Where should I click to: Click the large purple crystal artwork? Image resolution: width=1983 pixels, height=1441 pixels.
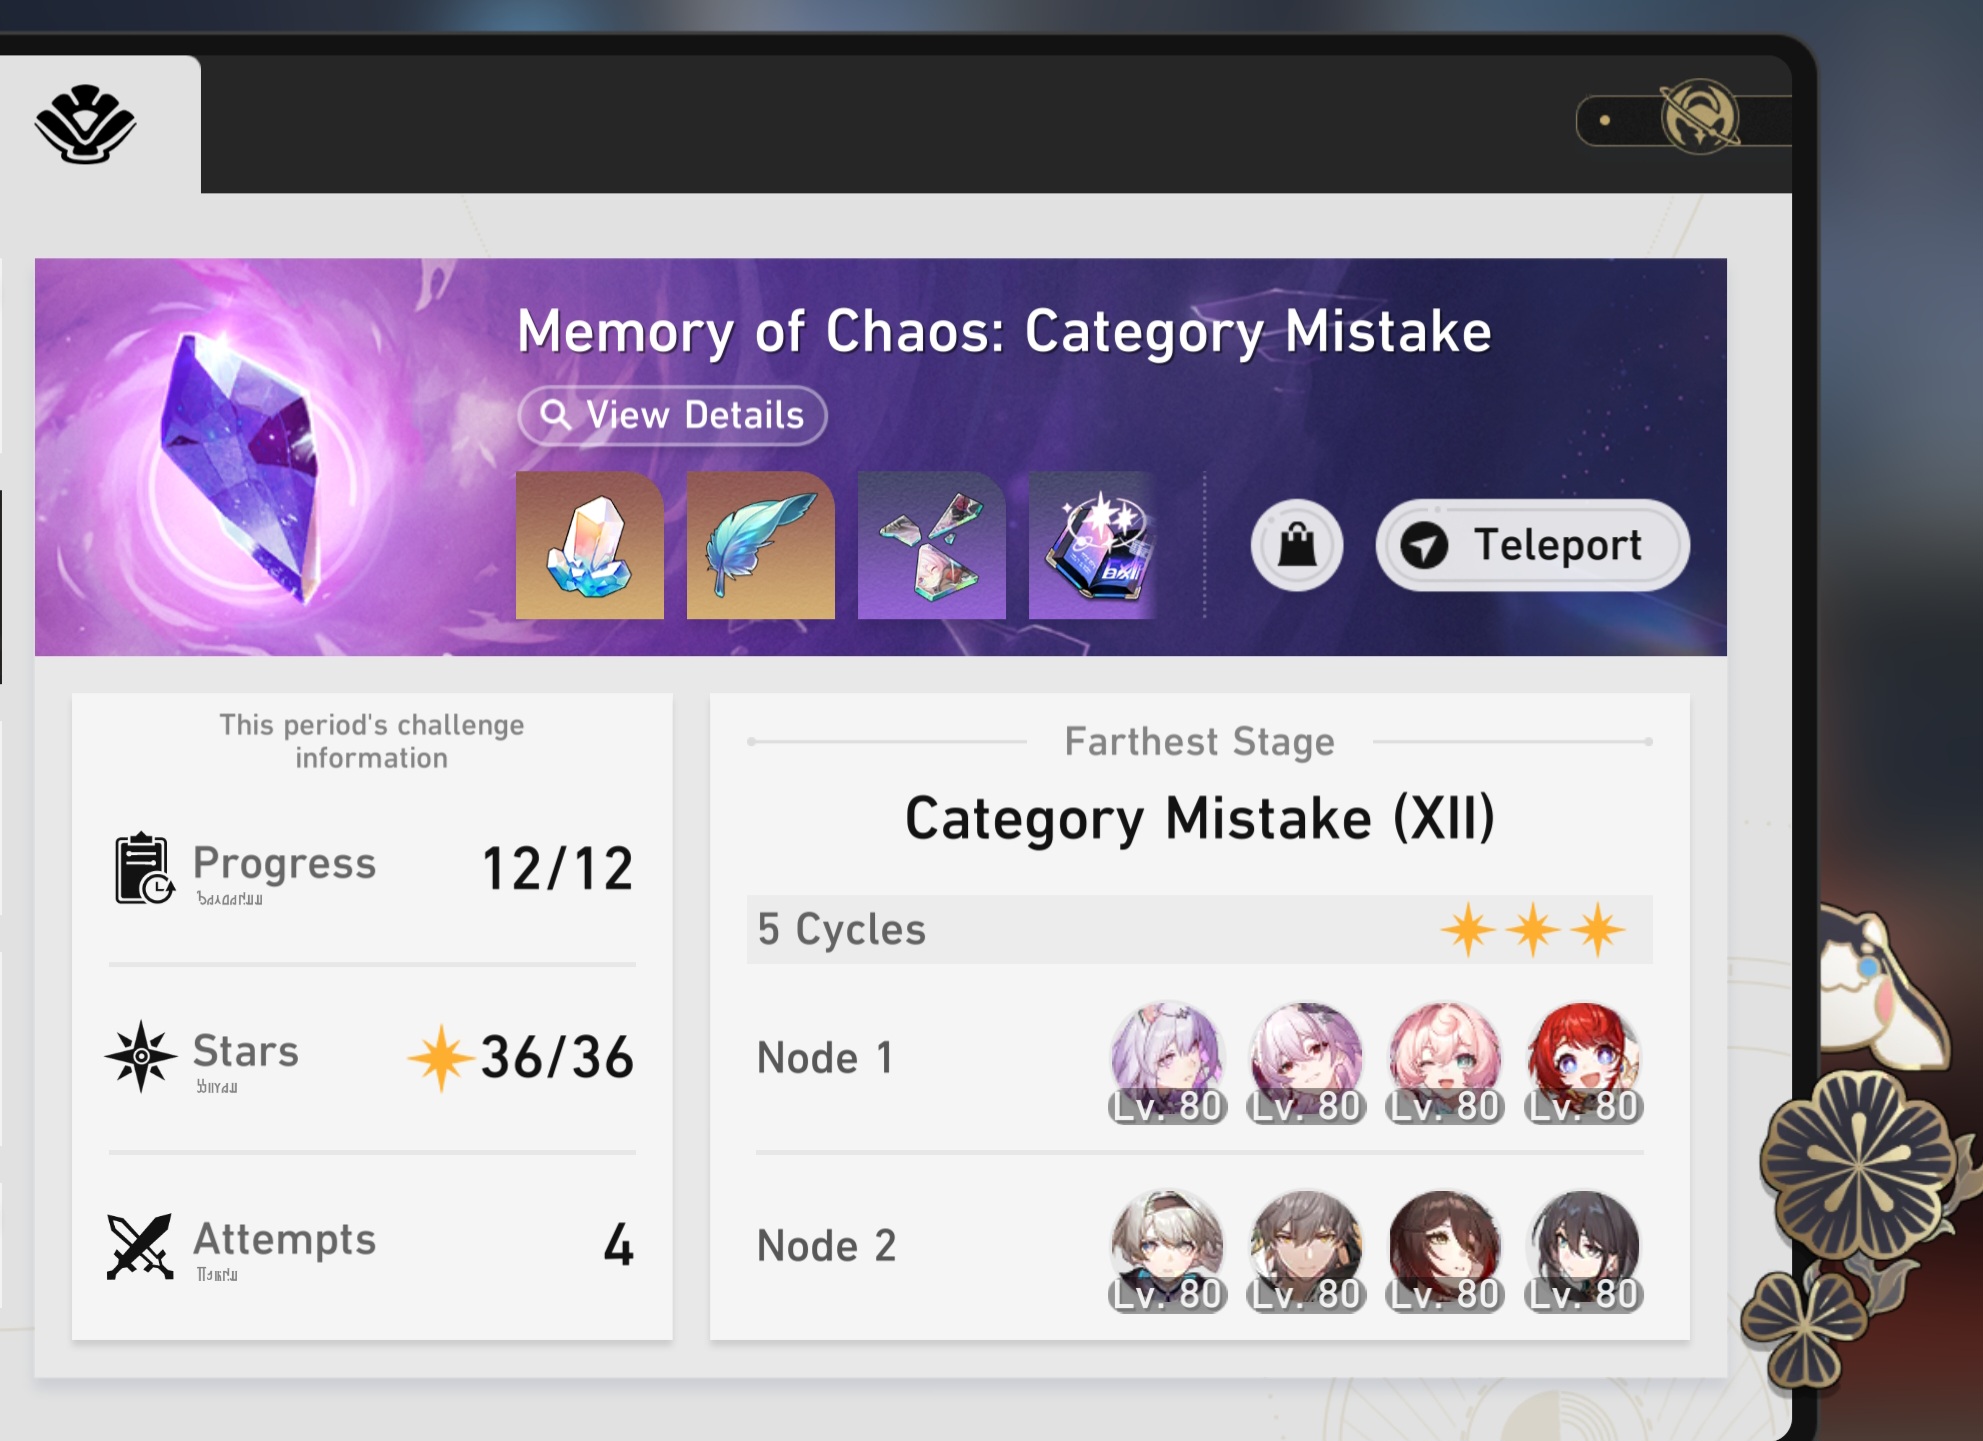[241, 465]
